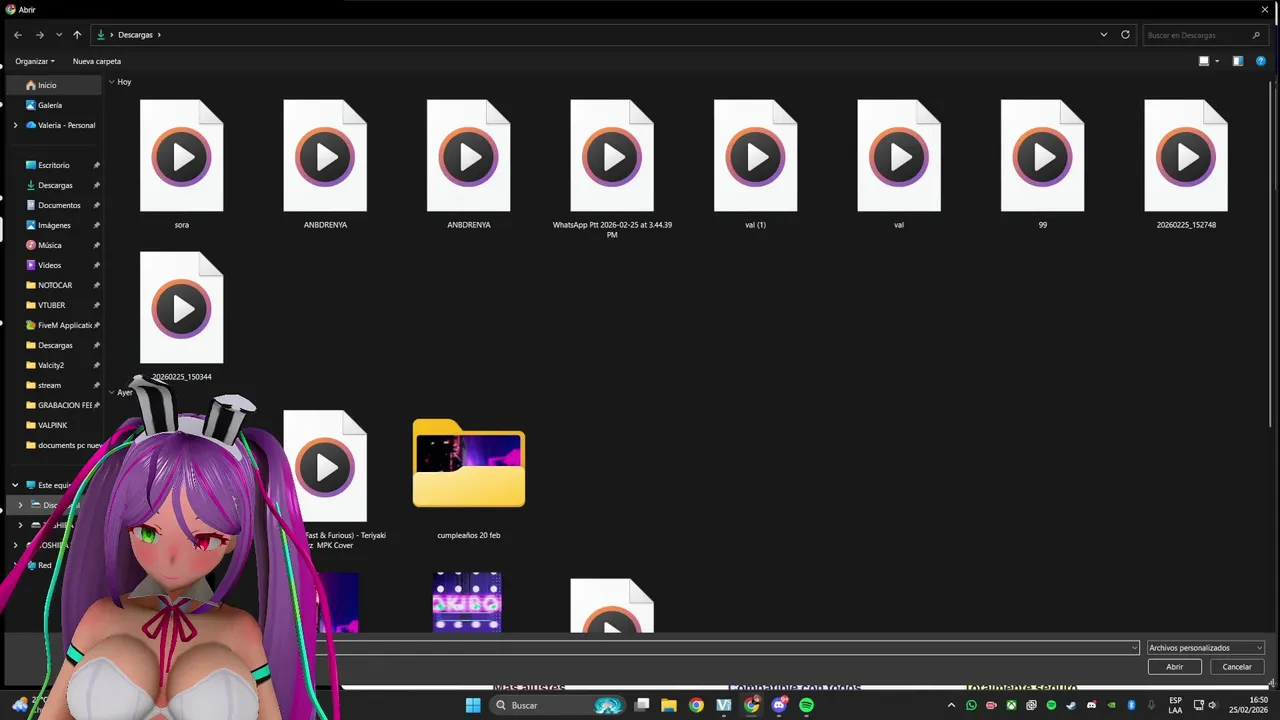Collapse the Ayer group
1280x720 pixels.
[111, 392]
